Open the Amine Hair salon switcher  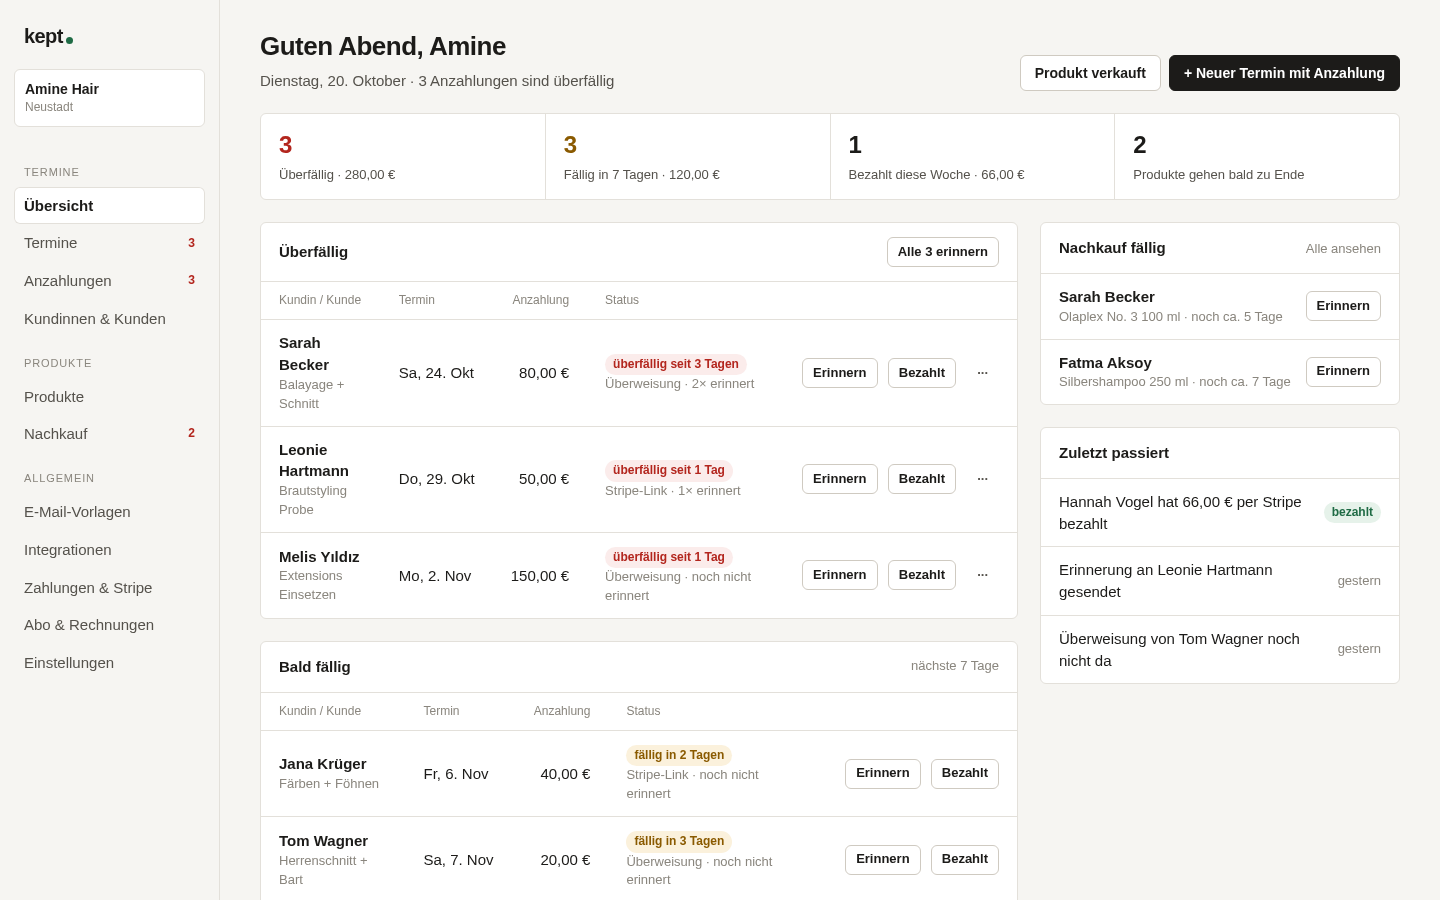pyautogui.click(x=109, y=98)
